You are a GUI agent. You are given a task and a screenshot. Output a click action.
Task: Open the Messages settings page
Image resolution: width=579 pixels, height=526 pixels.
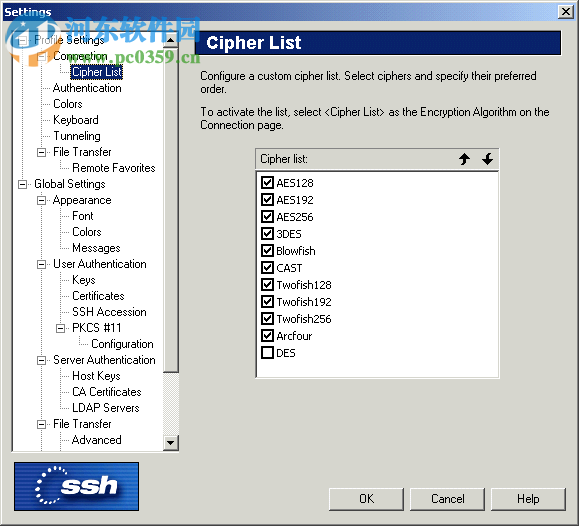pyautogui.click(x=96, y=248)
